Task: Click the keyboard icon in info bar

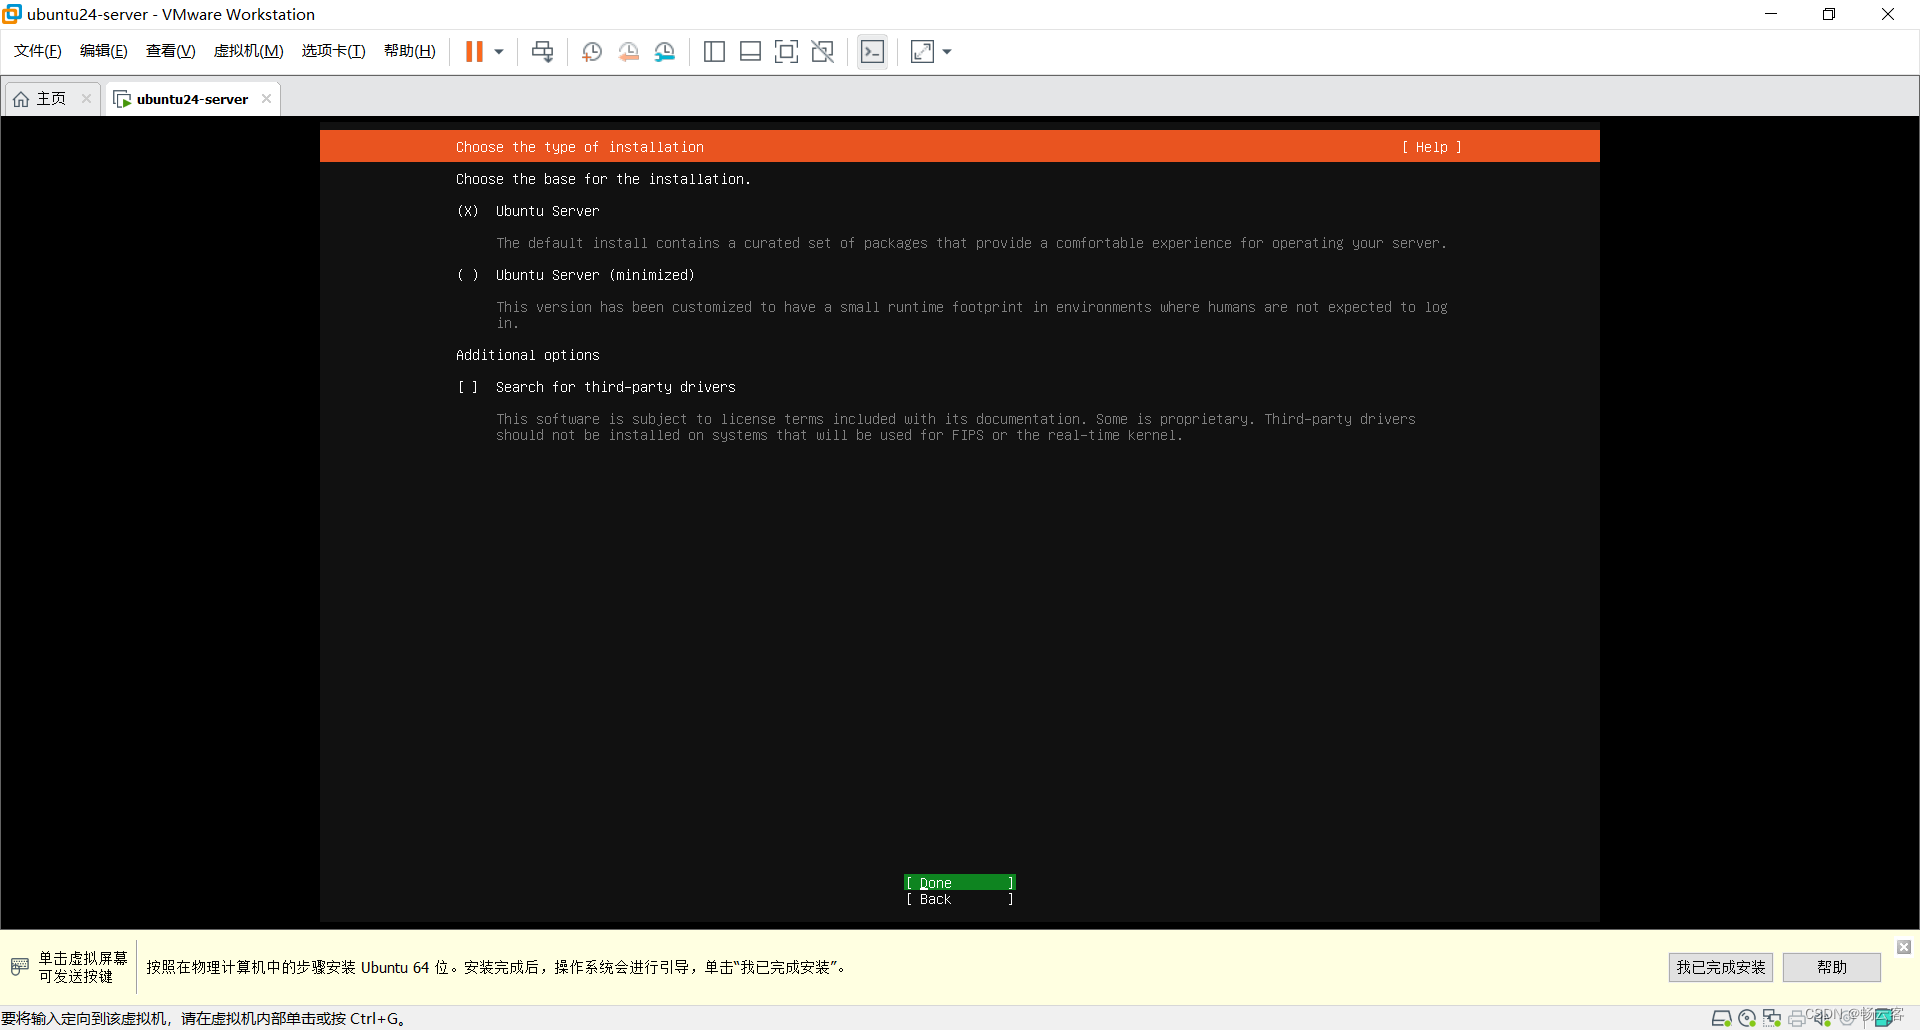Action: tap(20, 967)
